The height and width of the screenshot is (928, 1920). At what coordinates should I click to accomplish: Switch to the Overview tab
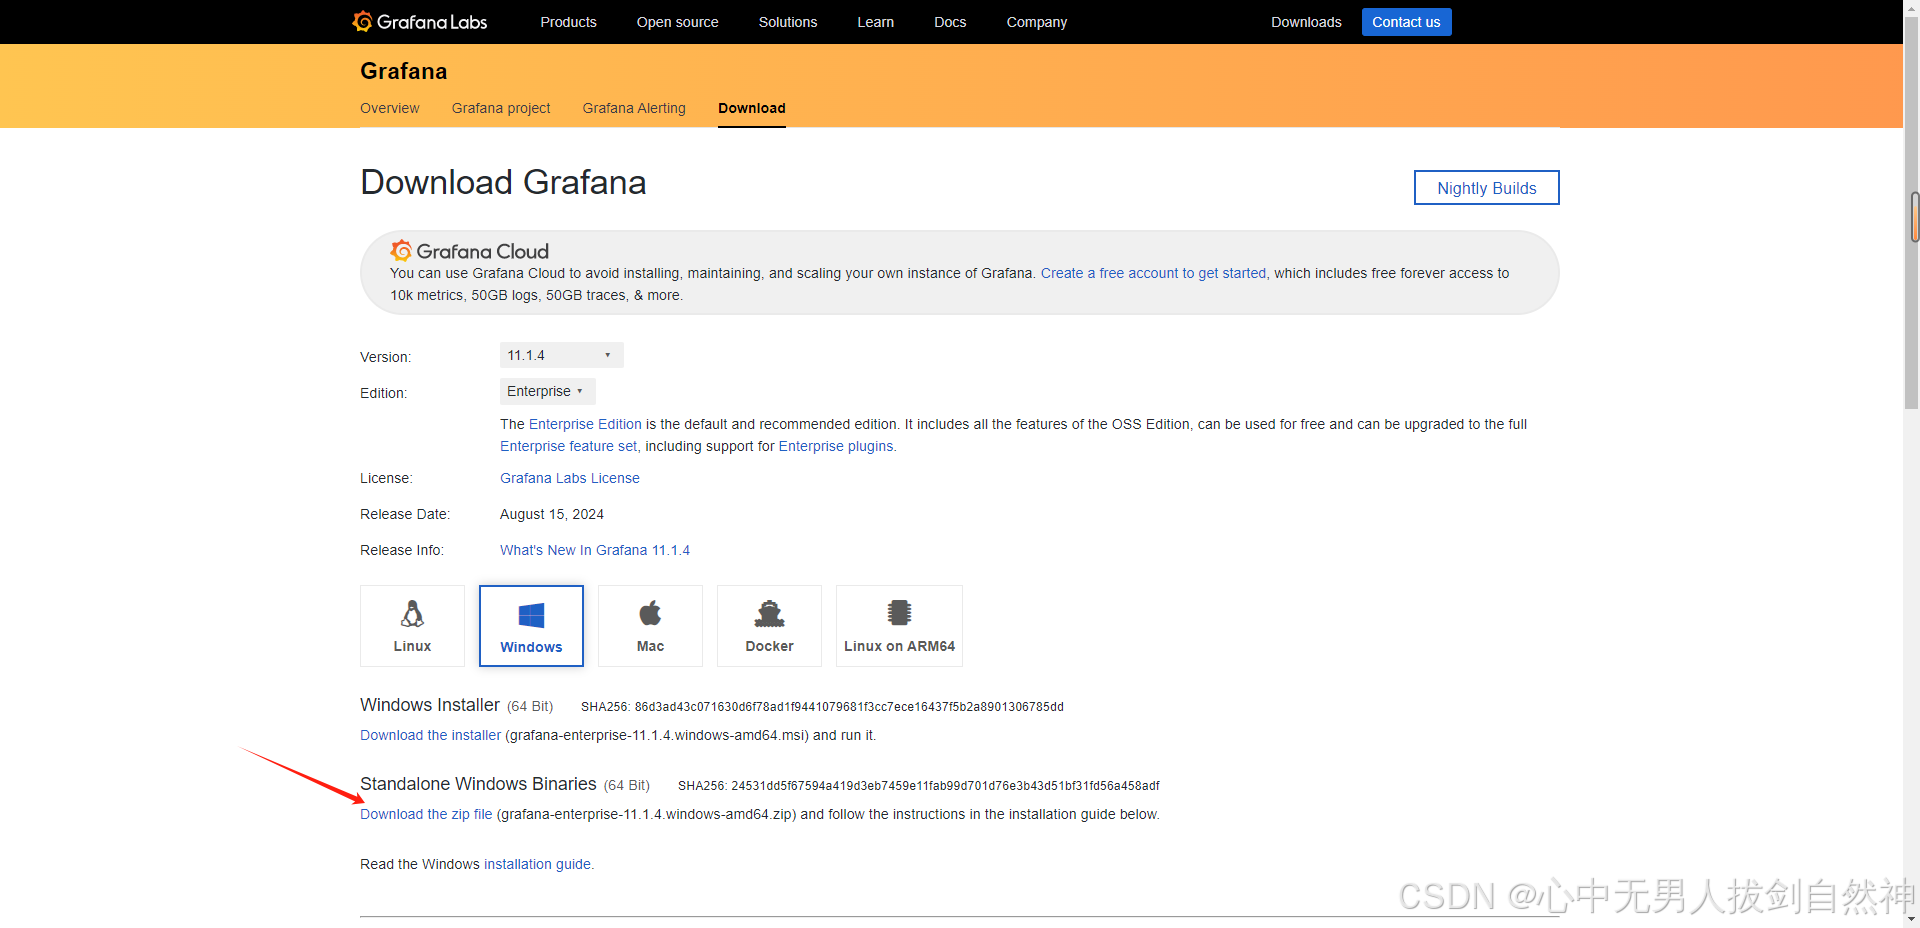click(389, 108)
